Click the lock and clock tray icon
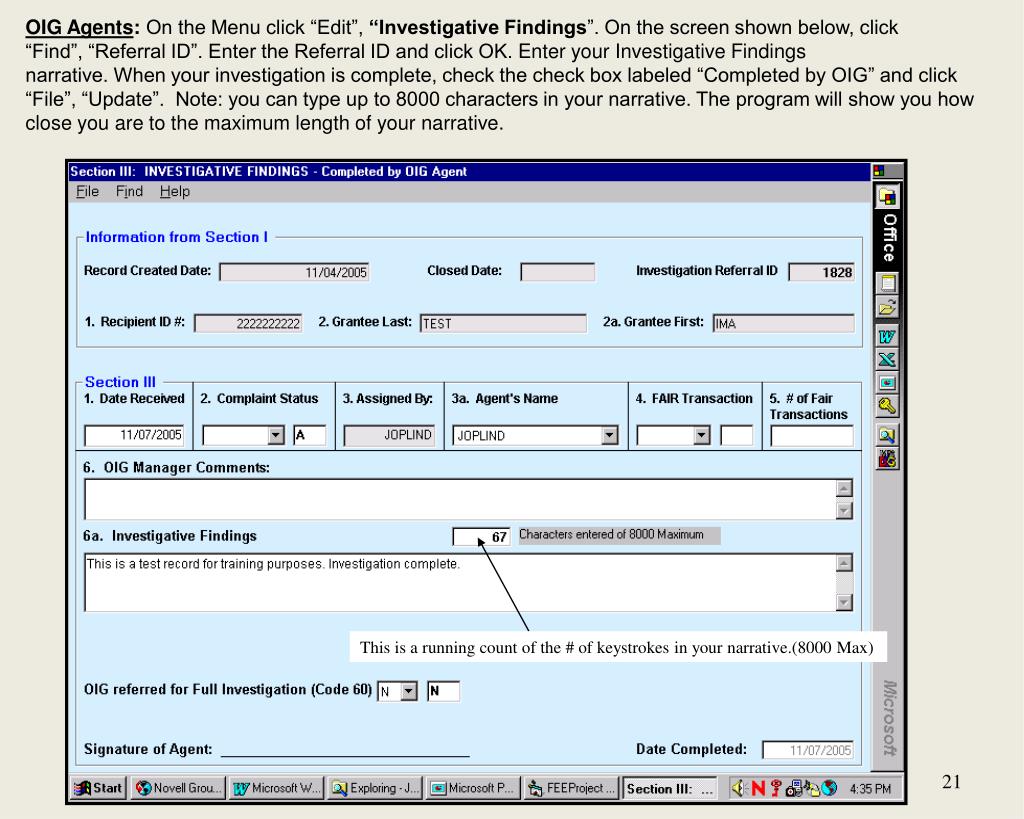 point(812,788)
